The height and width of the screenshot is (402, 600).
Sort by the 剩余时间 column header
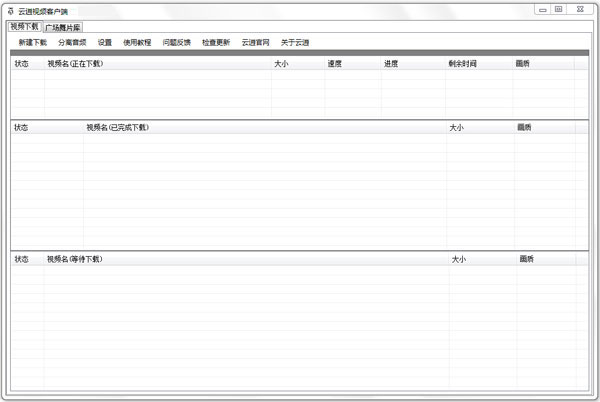[x=462, y=63]
